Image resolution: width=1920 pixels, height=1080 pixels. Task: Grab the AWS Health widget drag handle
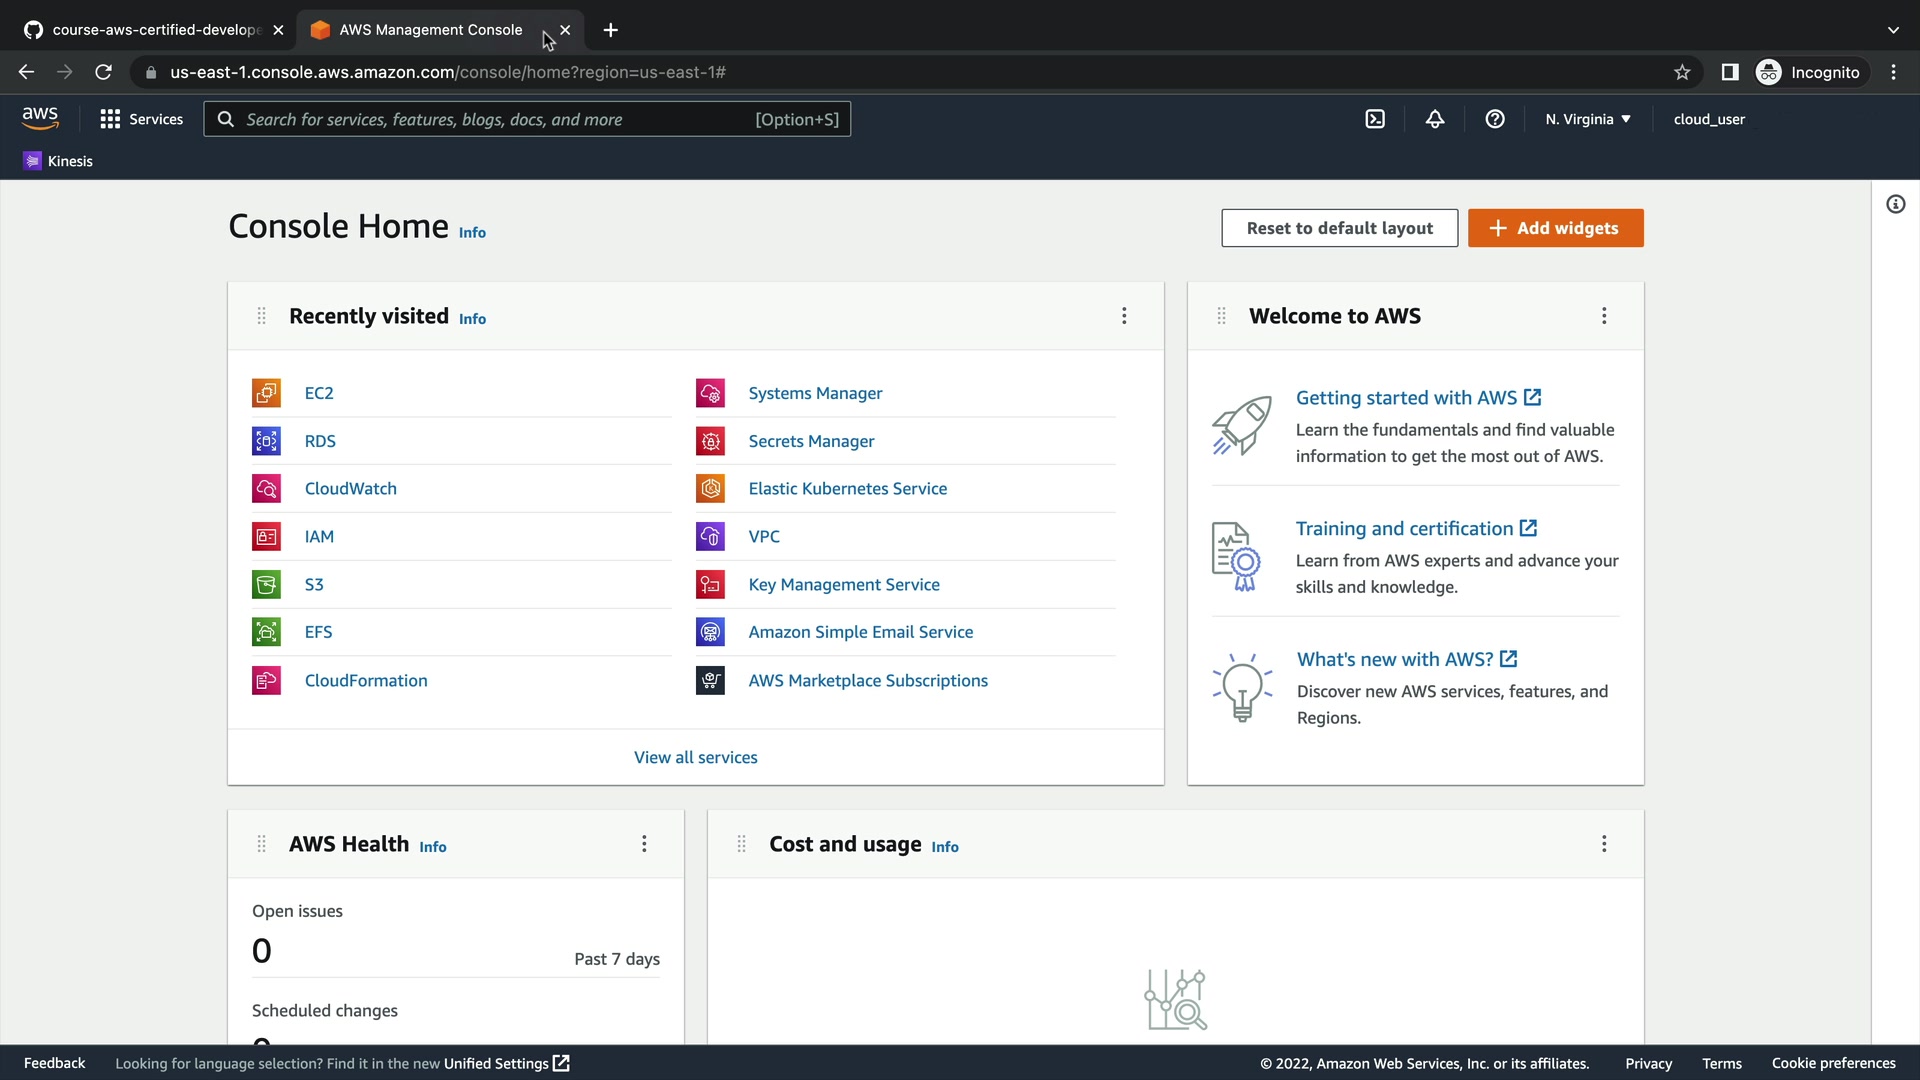[261, 844]
